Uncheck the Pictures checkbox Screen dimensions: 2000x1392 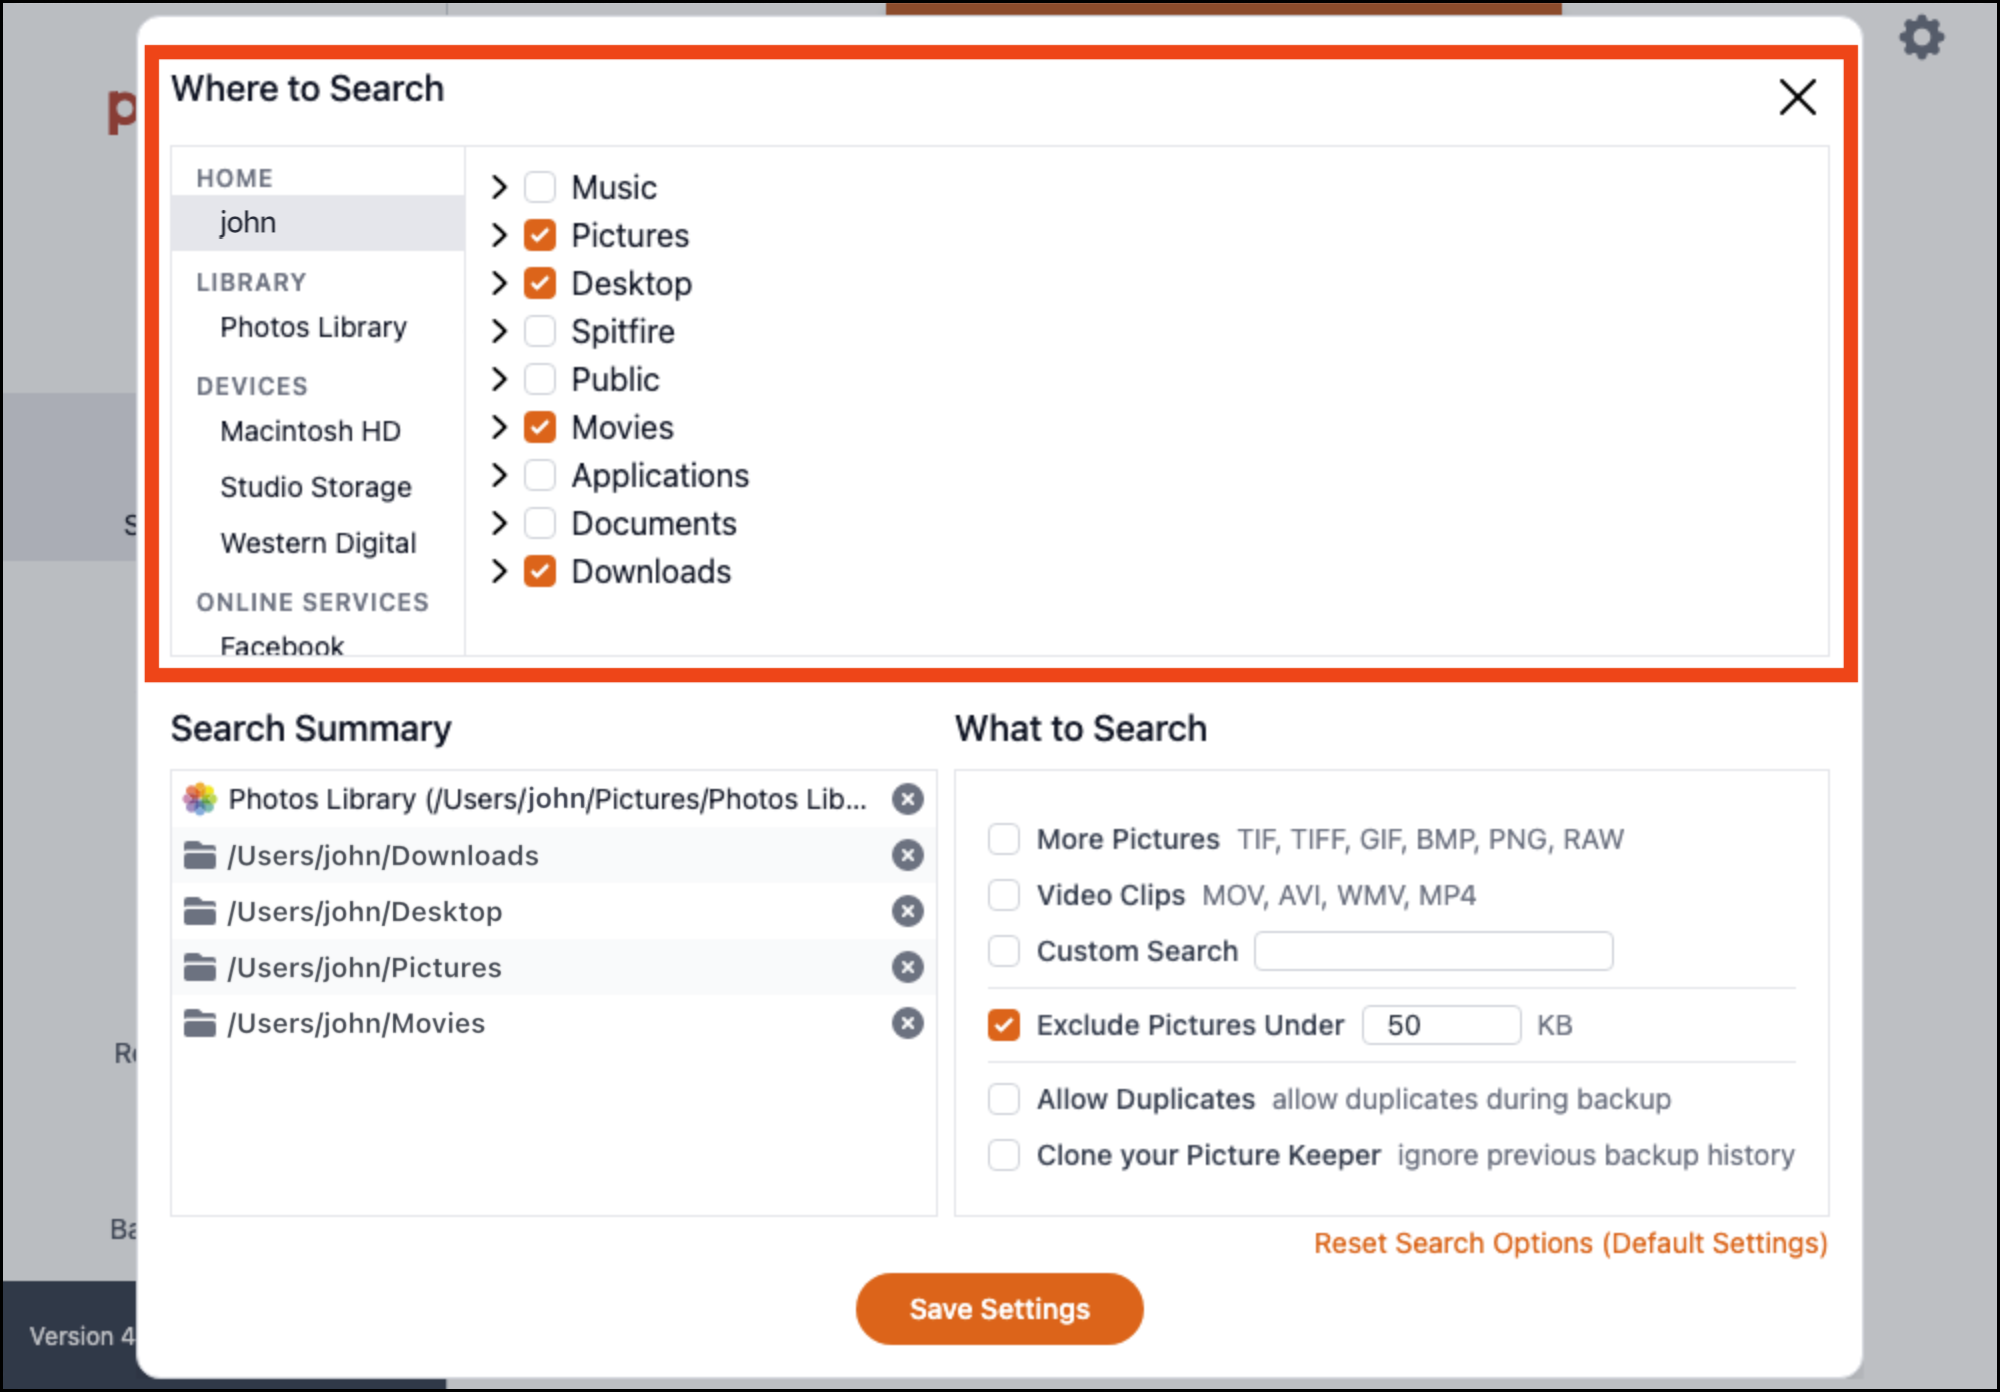coord(539,235)
